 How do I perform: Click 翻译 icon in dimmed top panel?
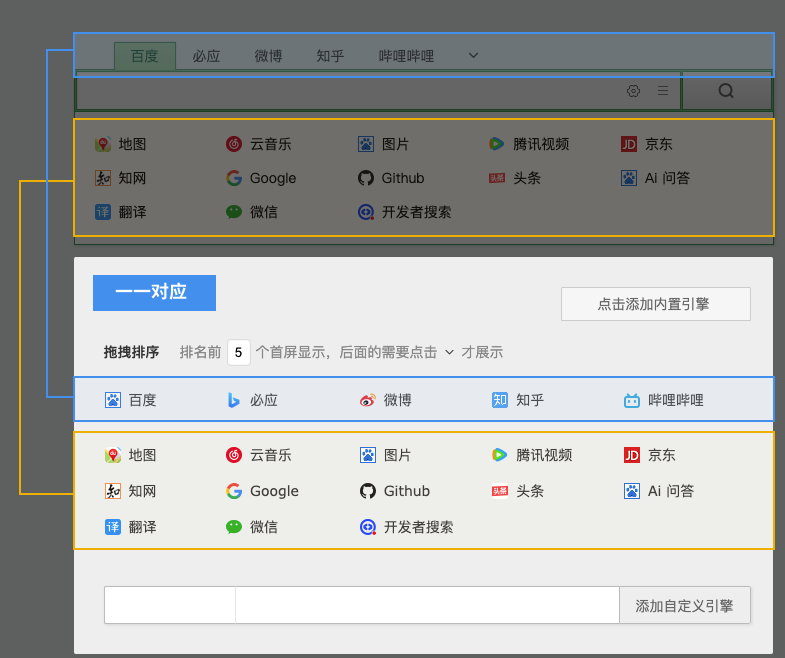(103, 212)
